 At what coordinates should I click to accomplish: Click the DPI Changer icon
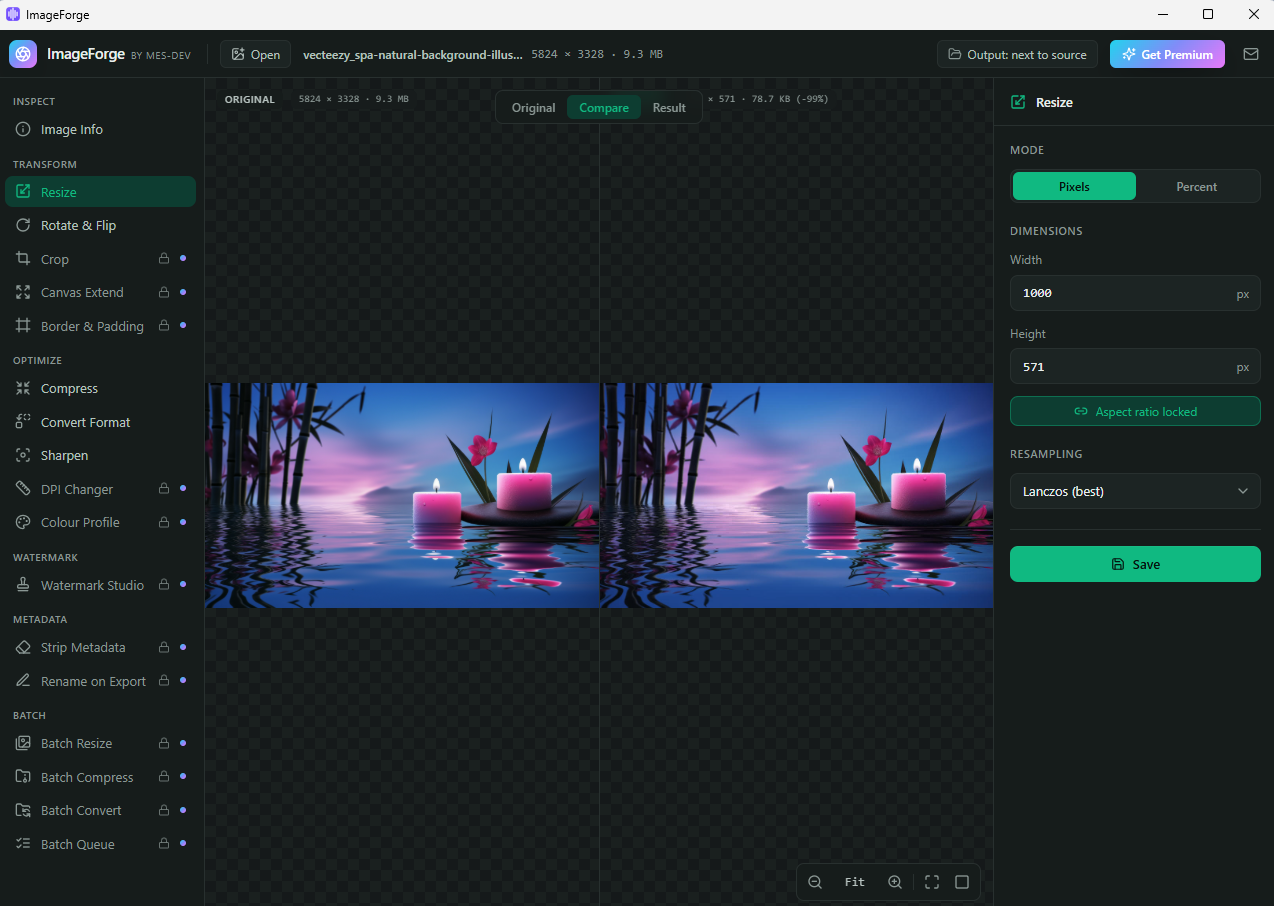pos(23,489)
